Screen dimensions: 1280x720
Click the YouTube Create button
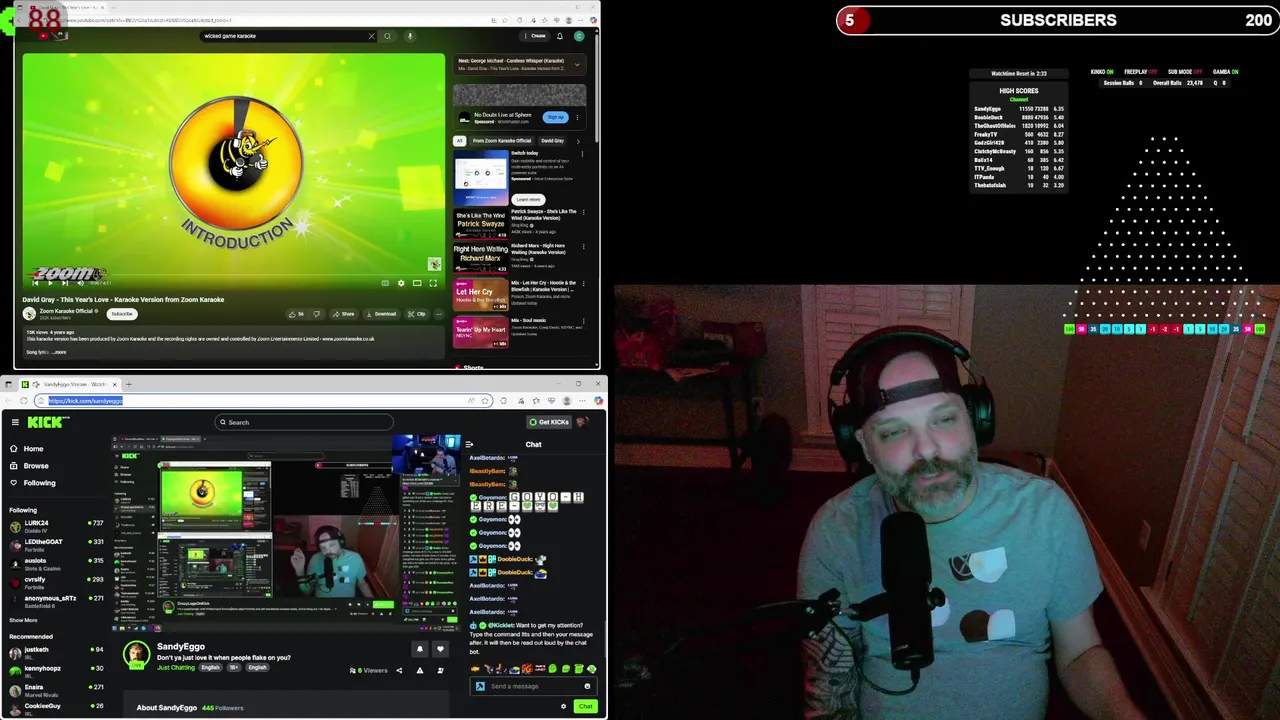point(537,36)
